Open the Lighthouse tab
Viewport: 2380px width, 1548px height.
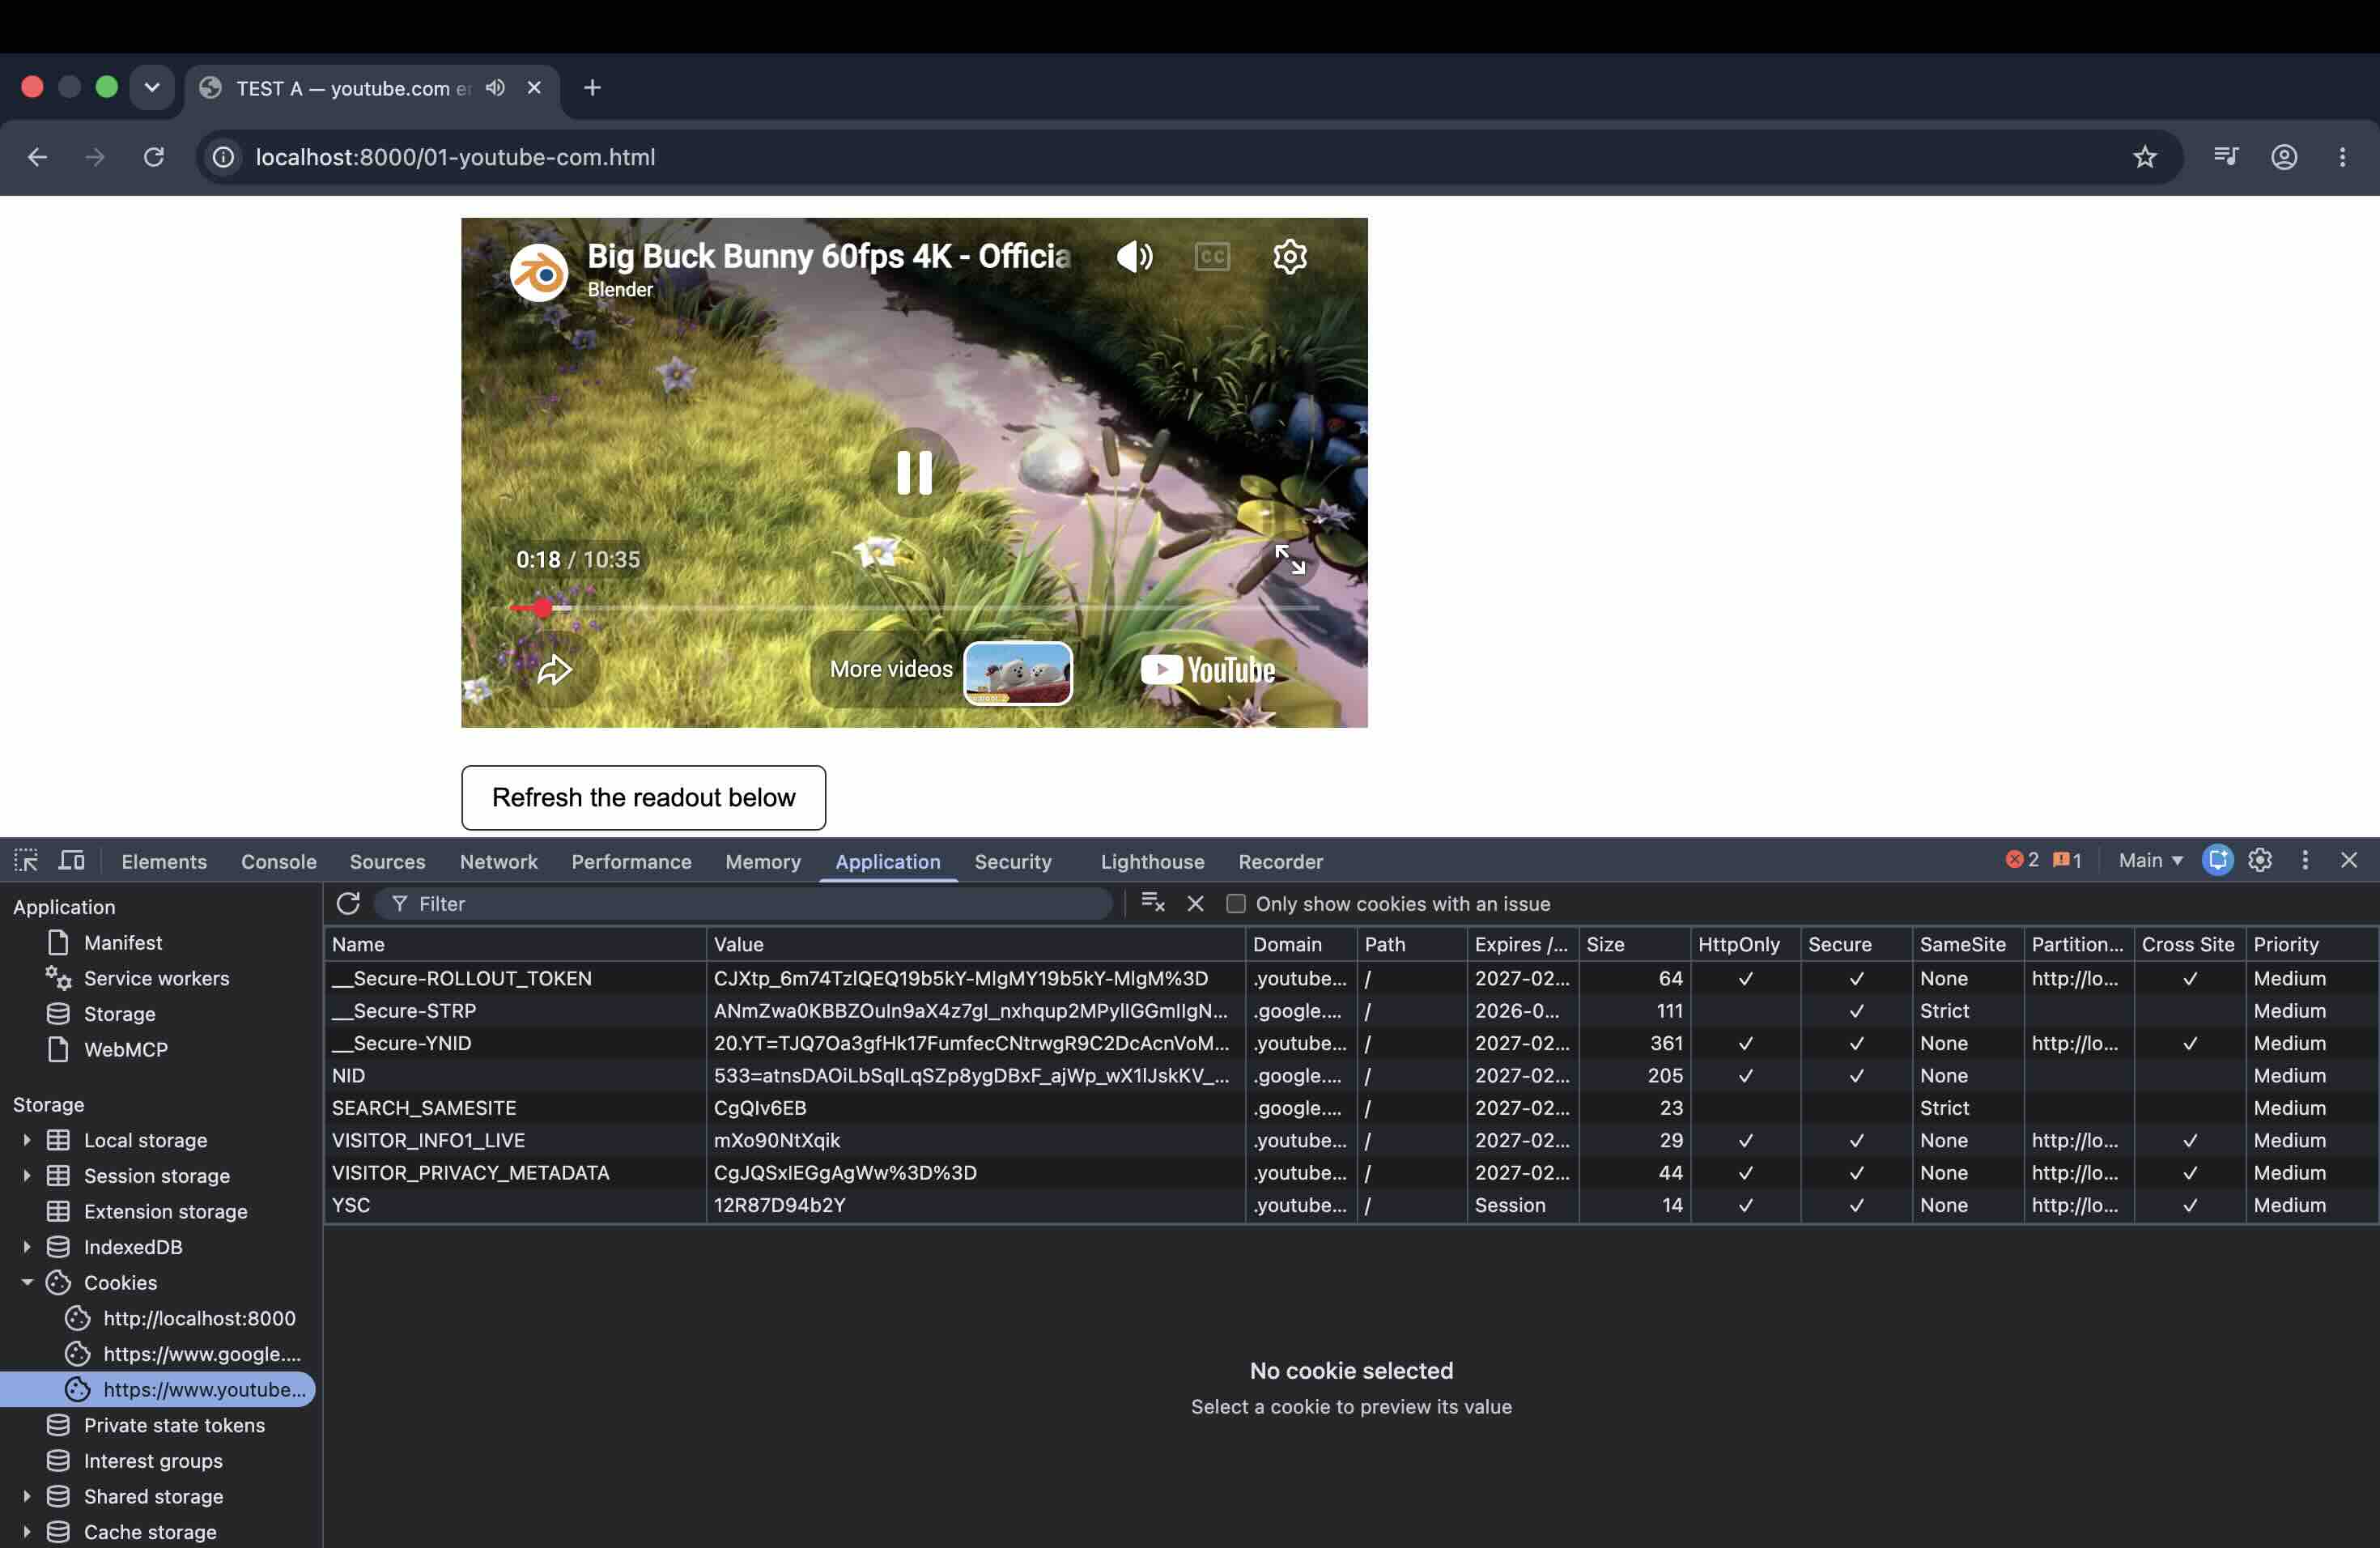[1152, 861]
